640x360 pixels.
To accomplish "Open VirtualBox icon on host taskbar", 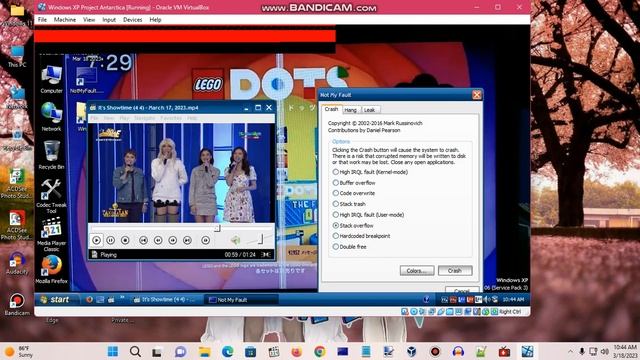I will coord(411,351).
